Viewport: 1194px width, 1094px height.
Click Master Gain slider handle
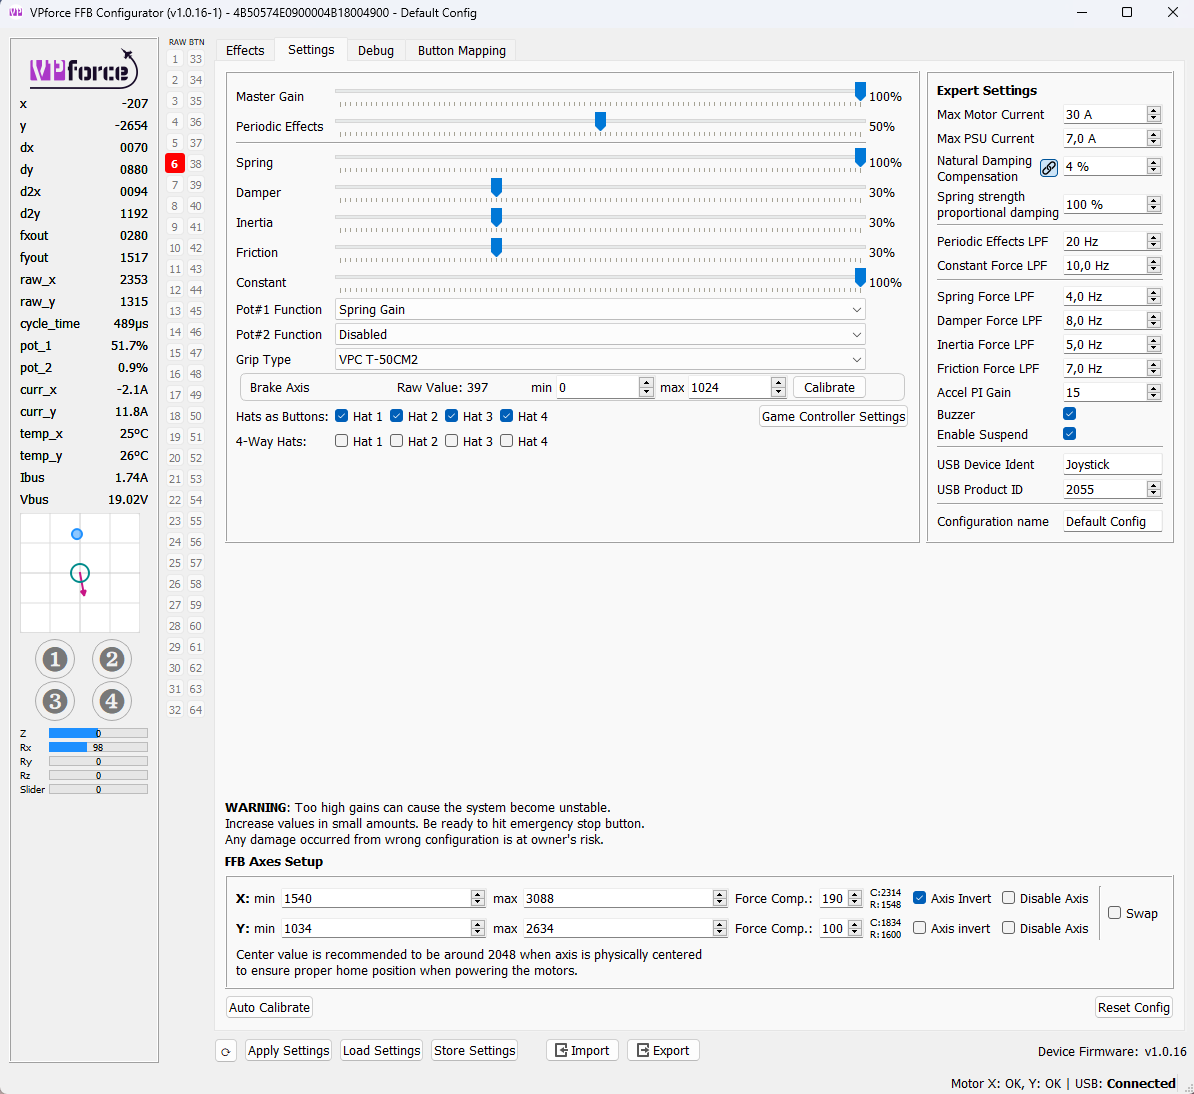(860, 91)
